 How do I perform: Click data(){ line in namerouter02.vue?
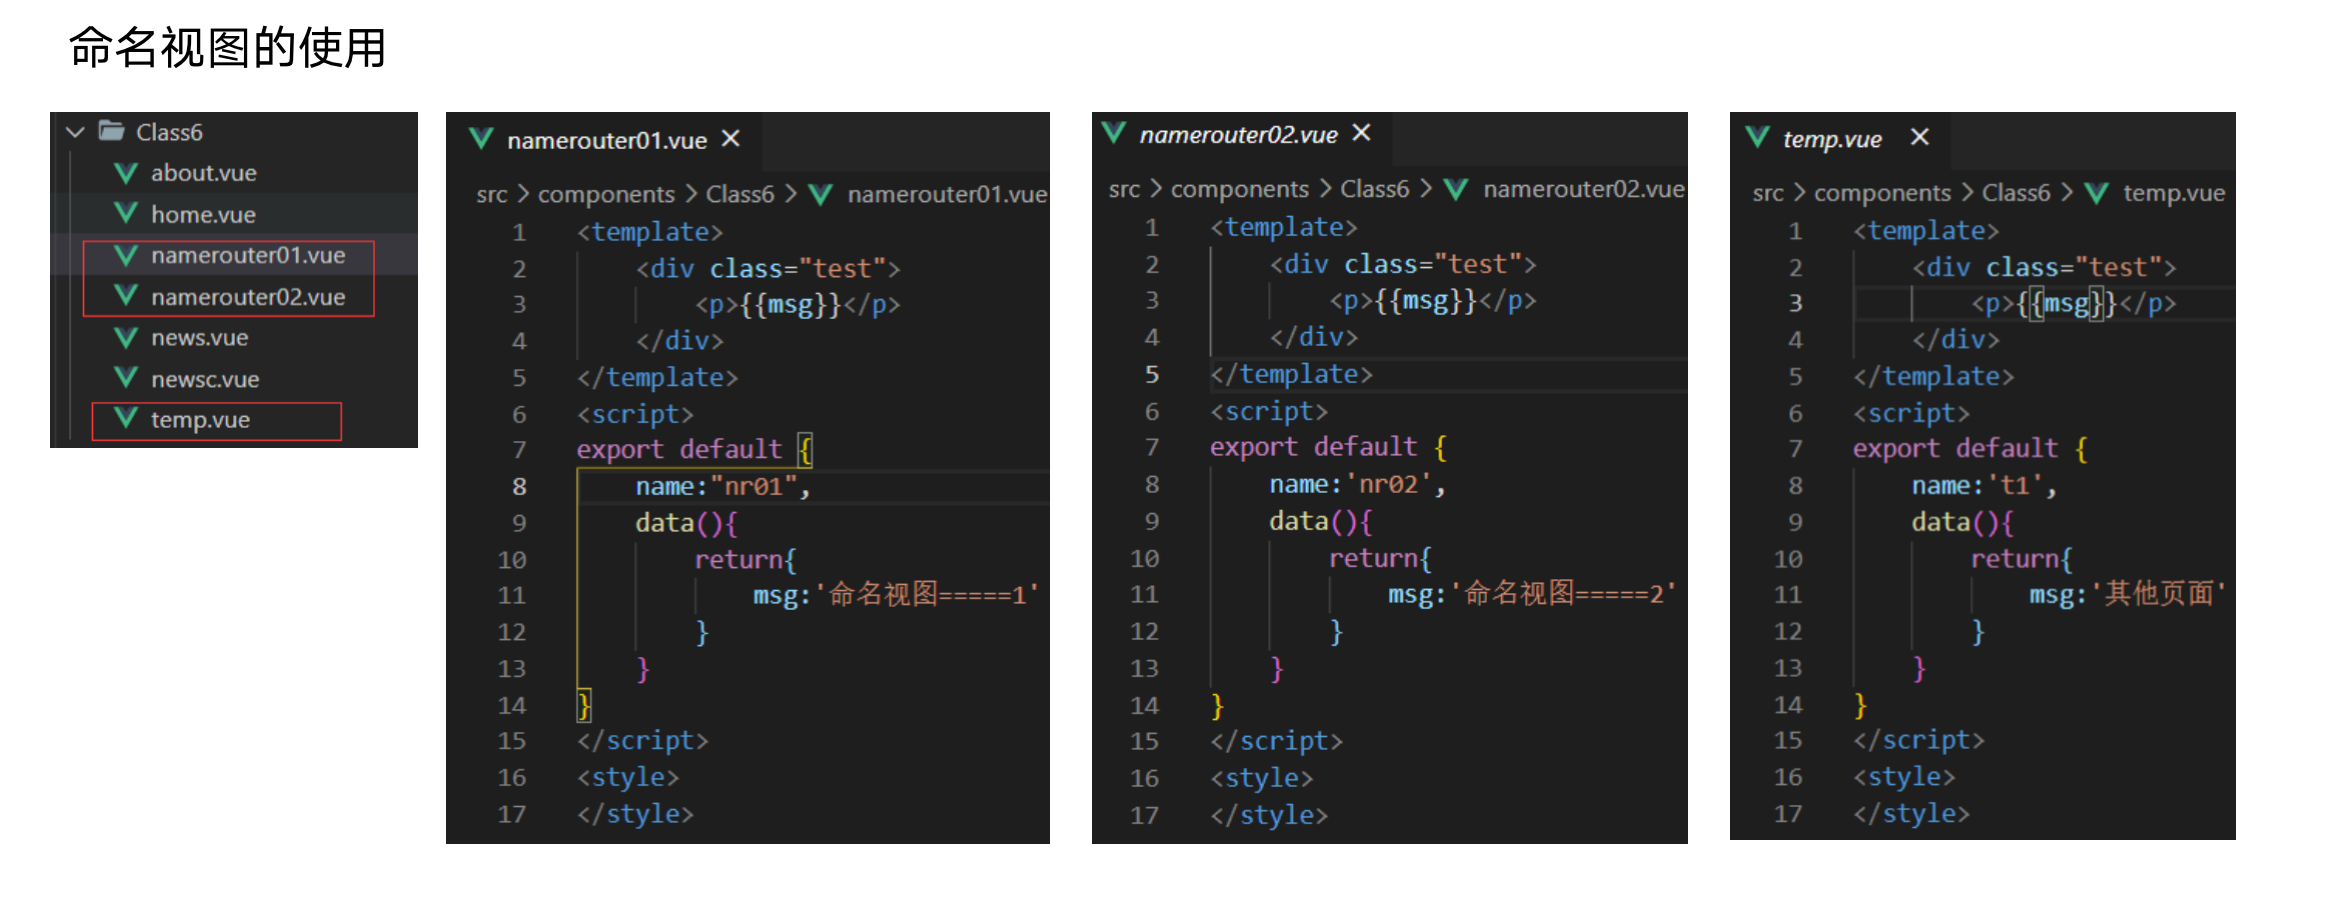click(x=1321, y=522)
